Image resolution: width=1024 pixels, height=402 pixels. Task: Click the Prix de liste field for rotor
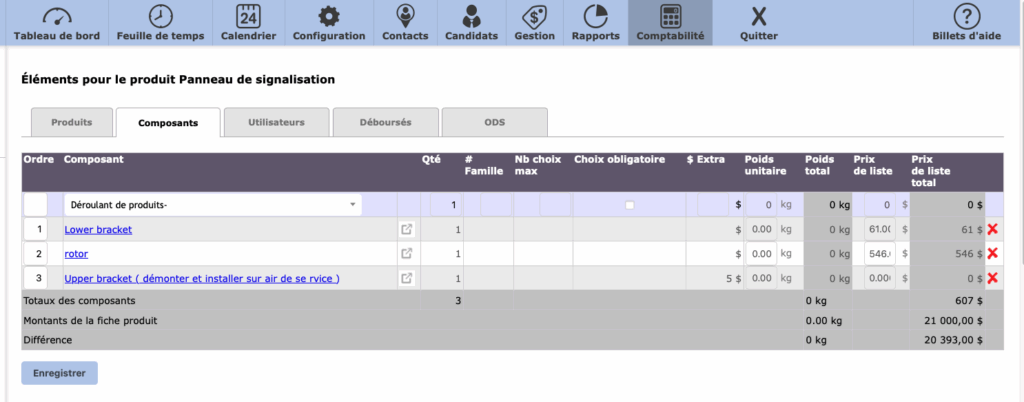click(x=879, y=254)
